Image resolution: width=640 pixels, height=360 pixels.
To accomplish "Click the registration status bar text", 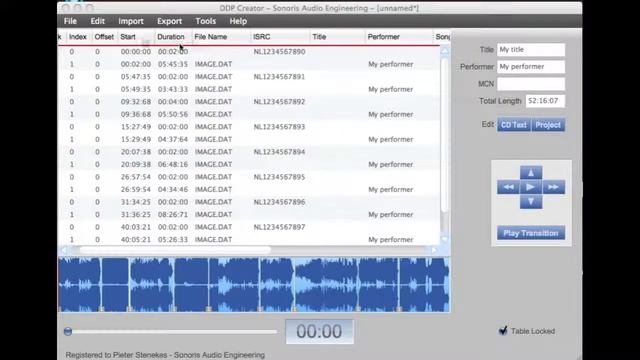I will click(x=165, y=355).
